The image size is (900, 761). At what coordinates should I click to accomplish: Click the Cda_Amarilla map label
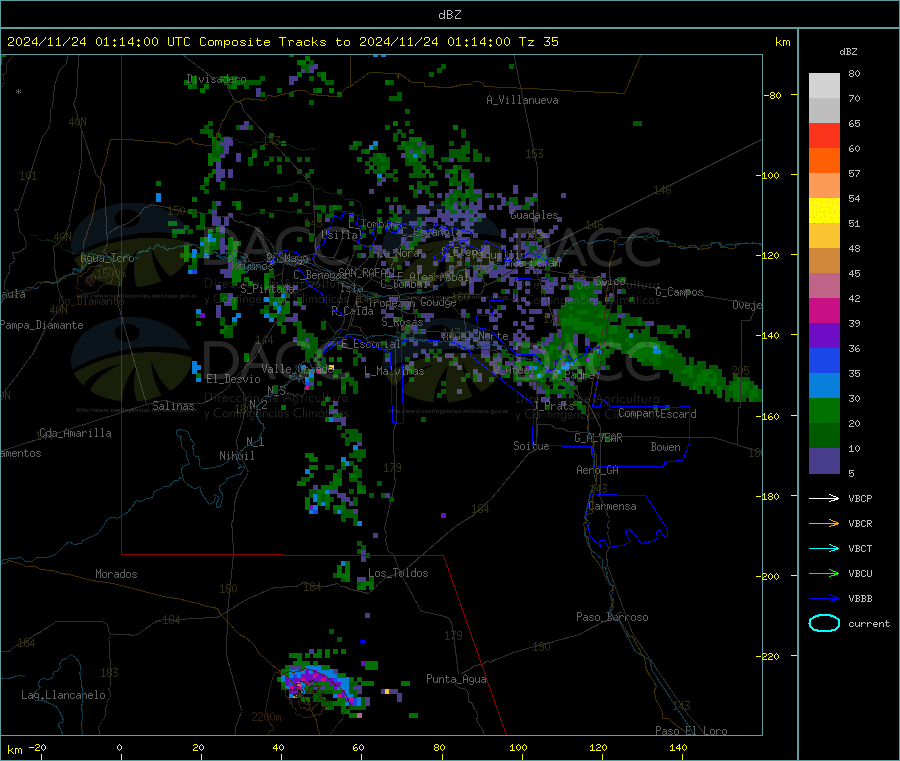pyautogui.click(x=75, y=433)
